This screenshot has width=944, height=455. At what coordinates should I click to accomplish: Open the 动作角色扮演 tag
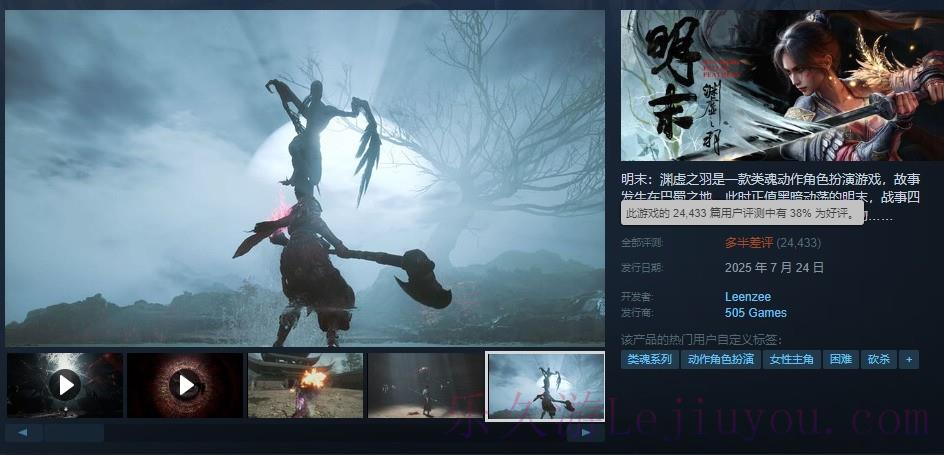720,360
